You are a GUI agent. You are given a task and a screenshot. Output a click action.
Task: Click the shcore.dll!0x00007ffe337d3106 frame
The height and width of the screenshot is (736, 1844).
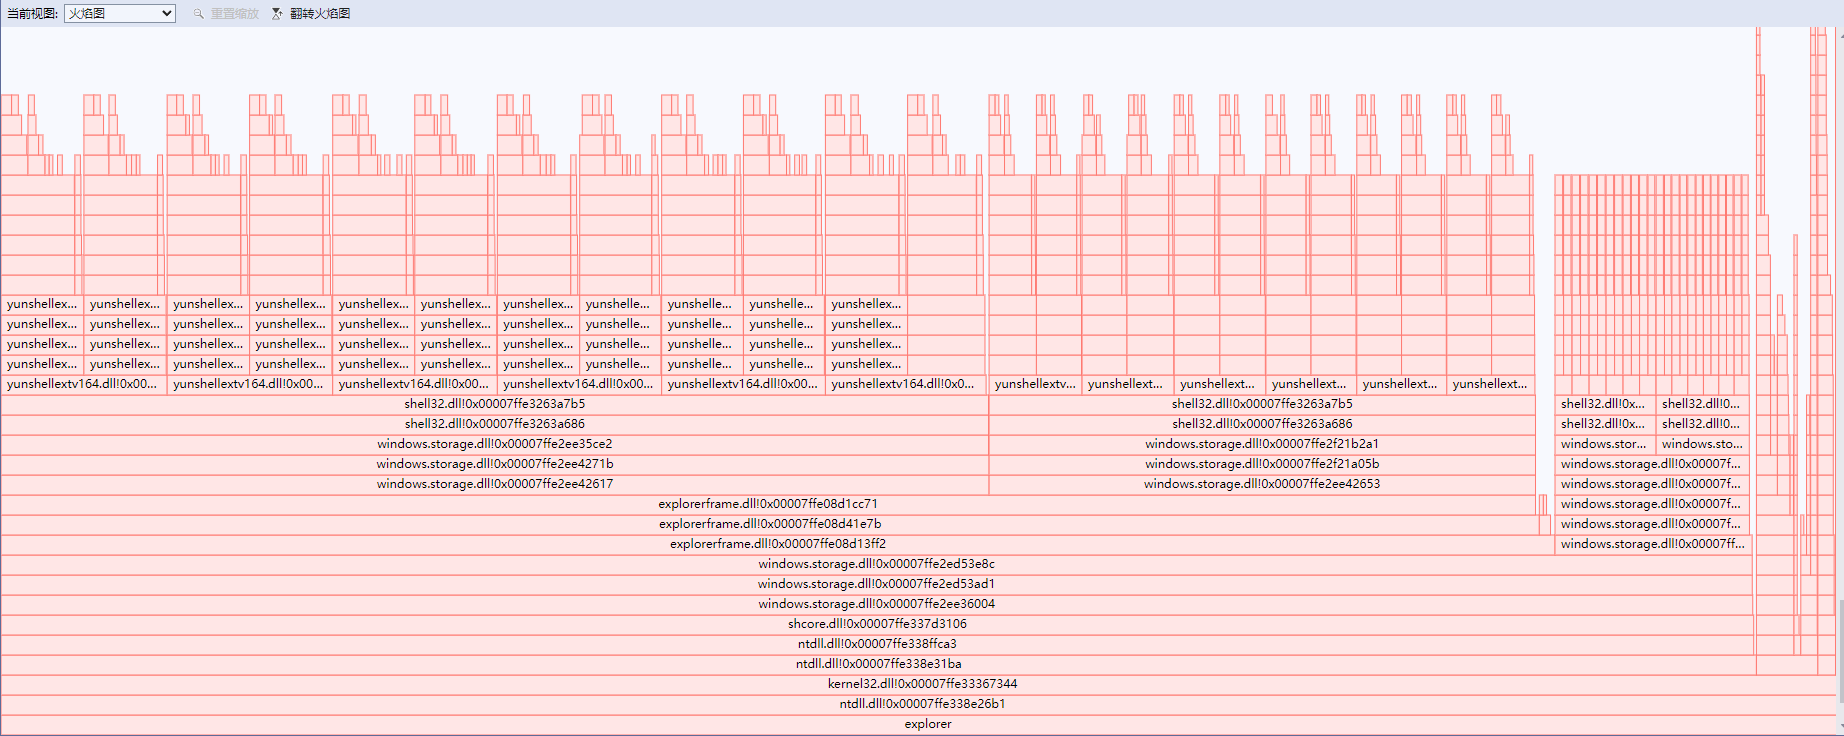(x=877, y=624)
